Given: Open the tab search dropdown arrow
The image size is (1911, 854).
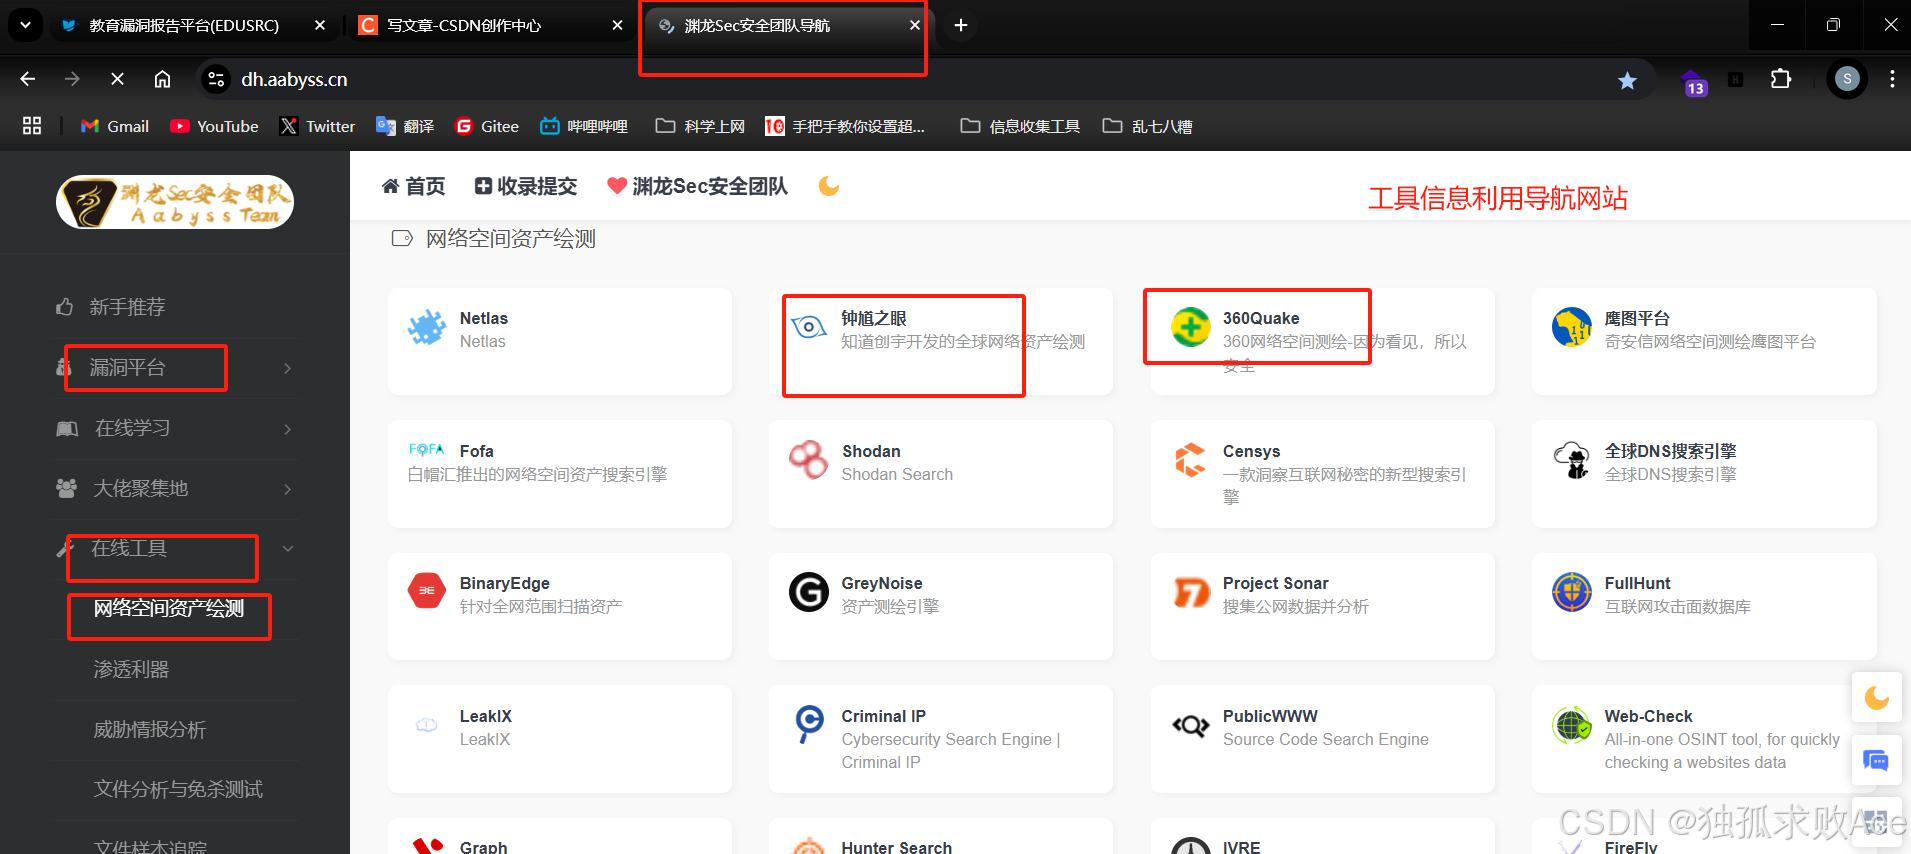Looking at the screenshot, I should (x=25, y=25).
